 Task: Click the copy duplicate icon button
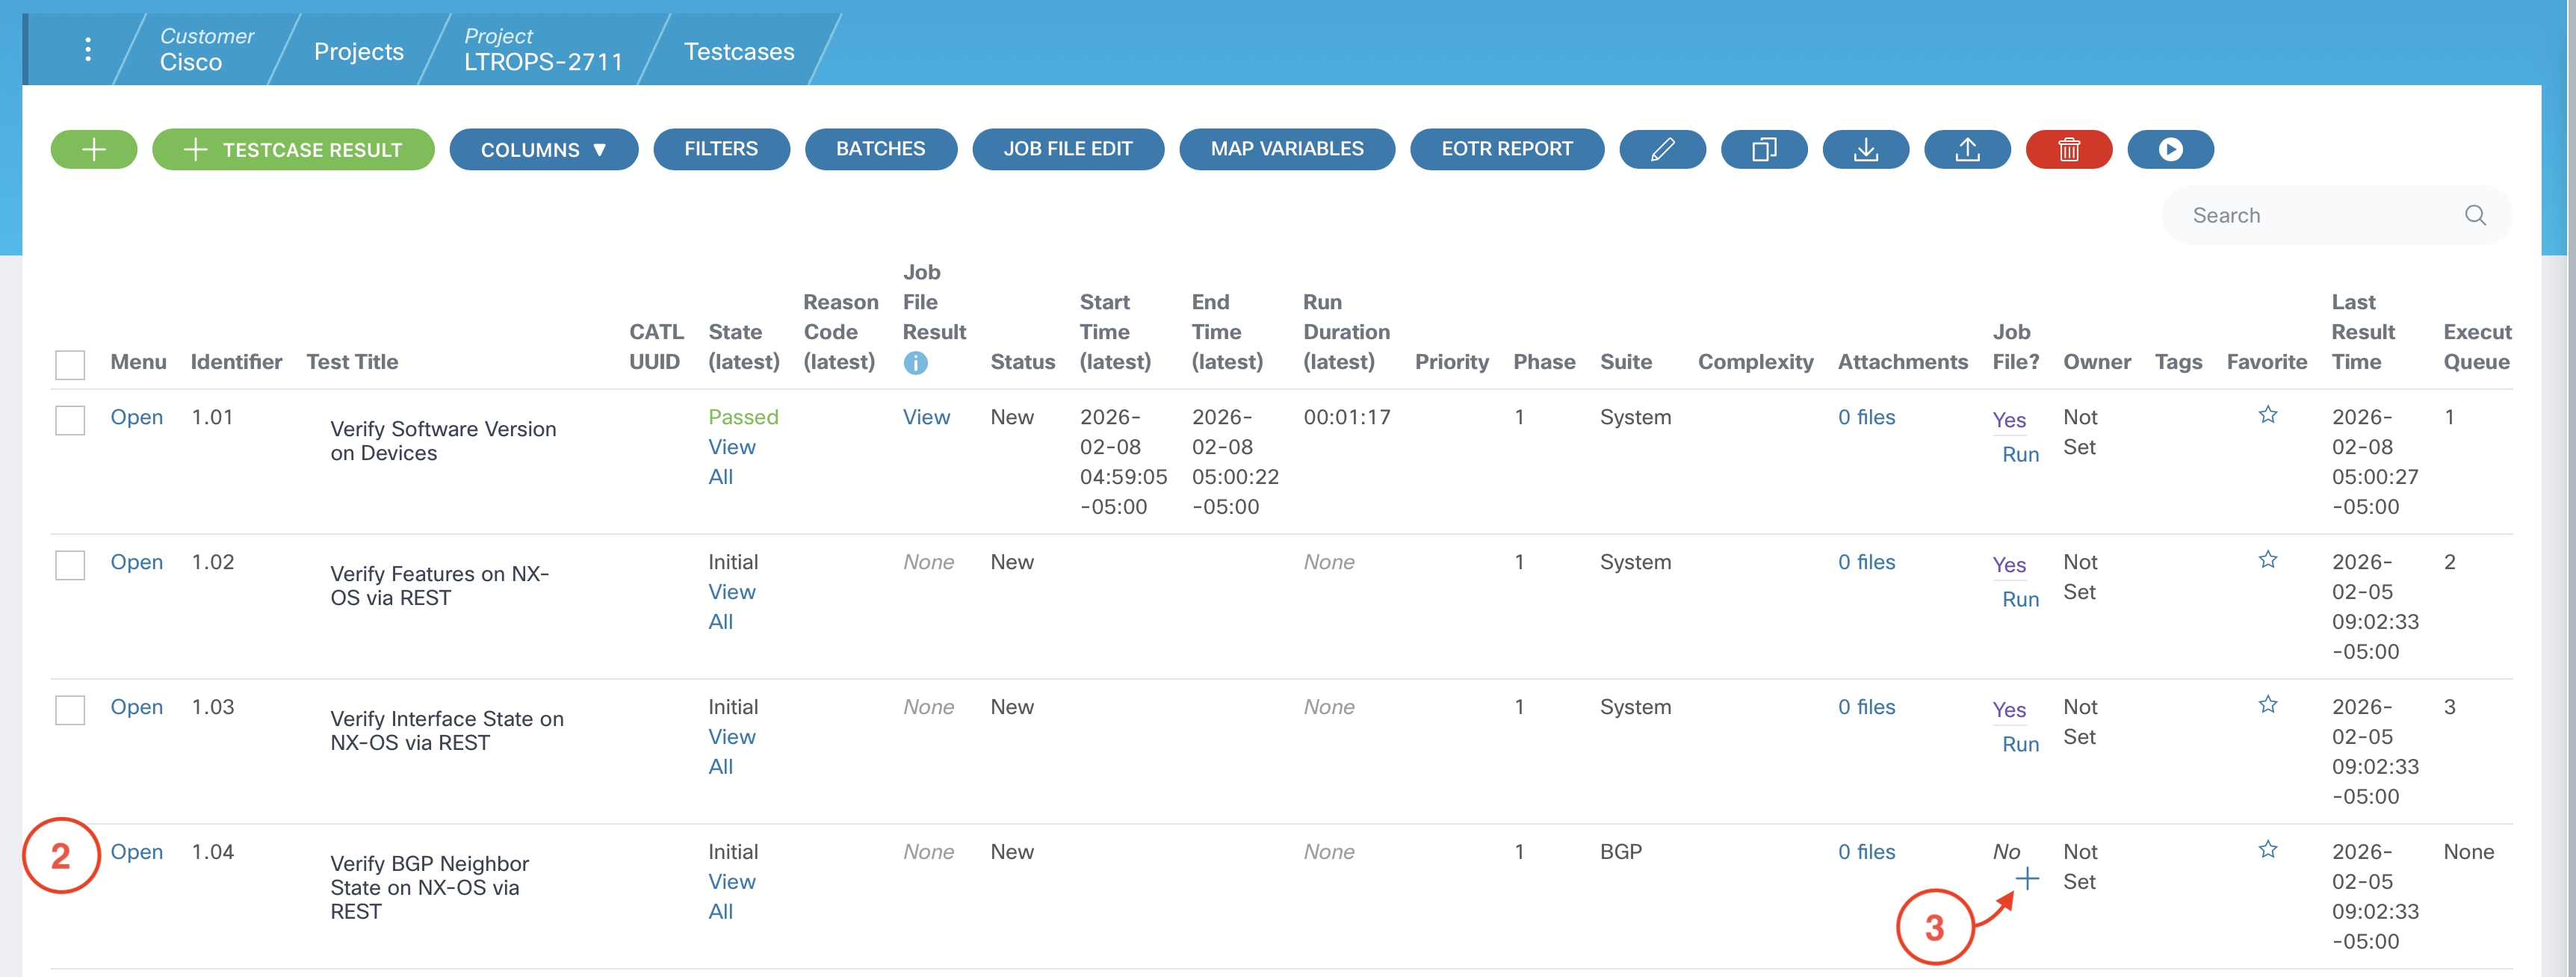1763,150
